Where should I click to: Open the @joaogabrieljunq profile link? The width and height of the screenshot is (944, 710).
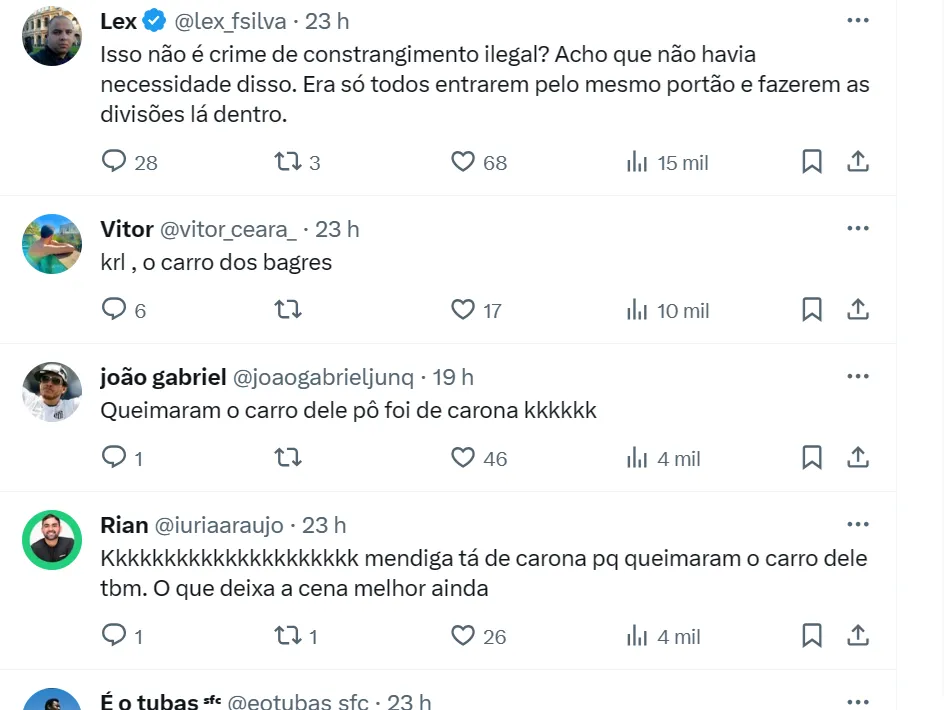323,377
